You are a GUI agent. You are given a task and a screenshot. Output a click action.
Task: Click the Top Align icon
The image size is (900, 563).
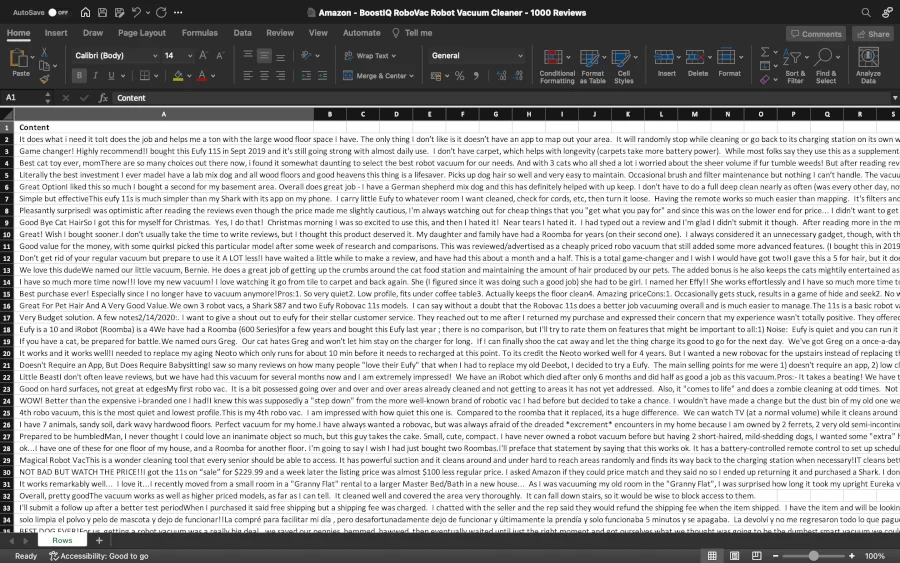pyautogui.click(x=248, y=55)
